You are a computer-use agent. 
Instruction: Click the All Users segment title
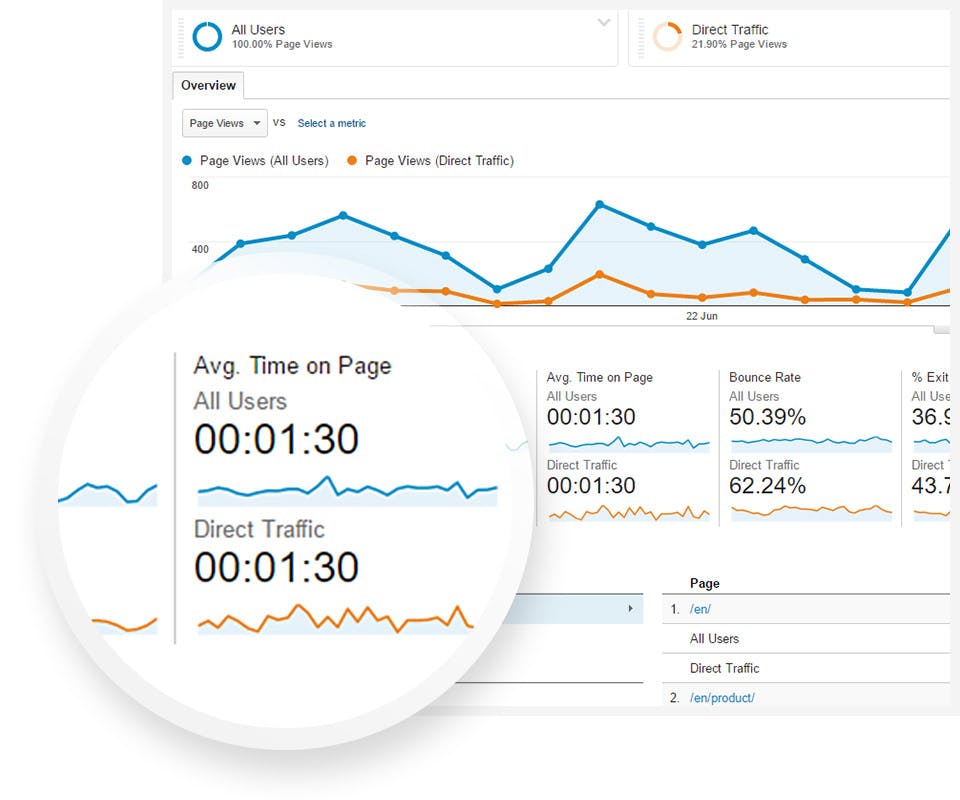click(x=258, y=29)
